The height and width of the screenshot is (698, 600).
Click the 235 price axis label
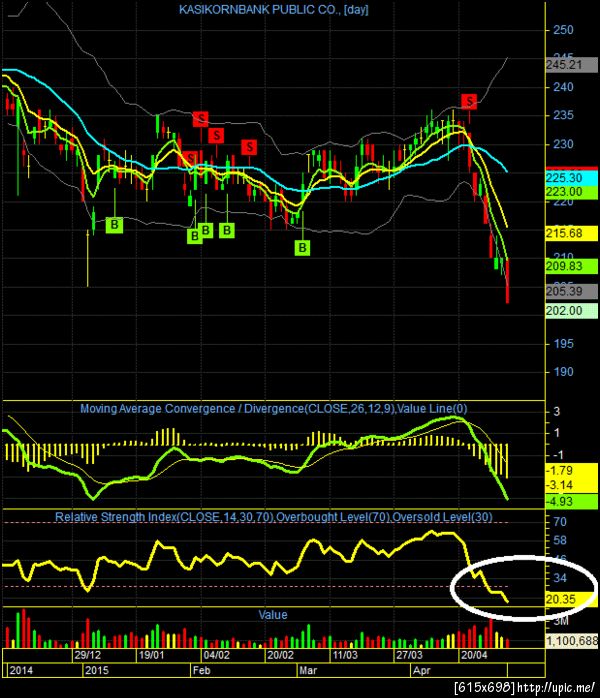(563, 115)
